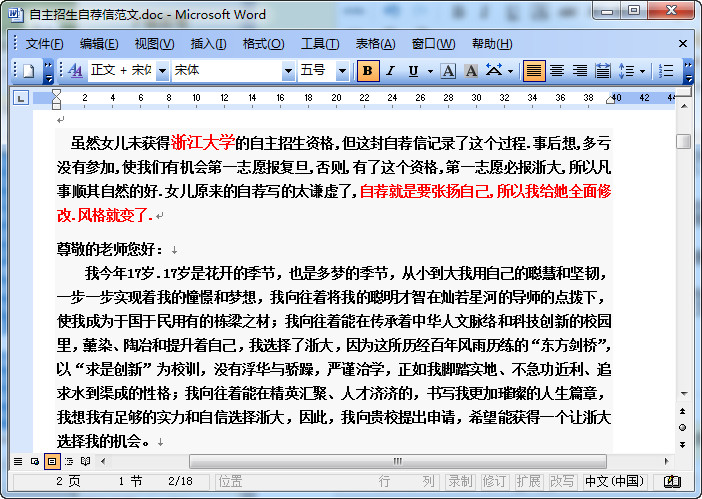Open the Style dropdown showing 正文 + 宋体
702x499 pixels.
(163, 71)
